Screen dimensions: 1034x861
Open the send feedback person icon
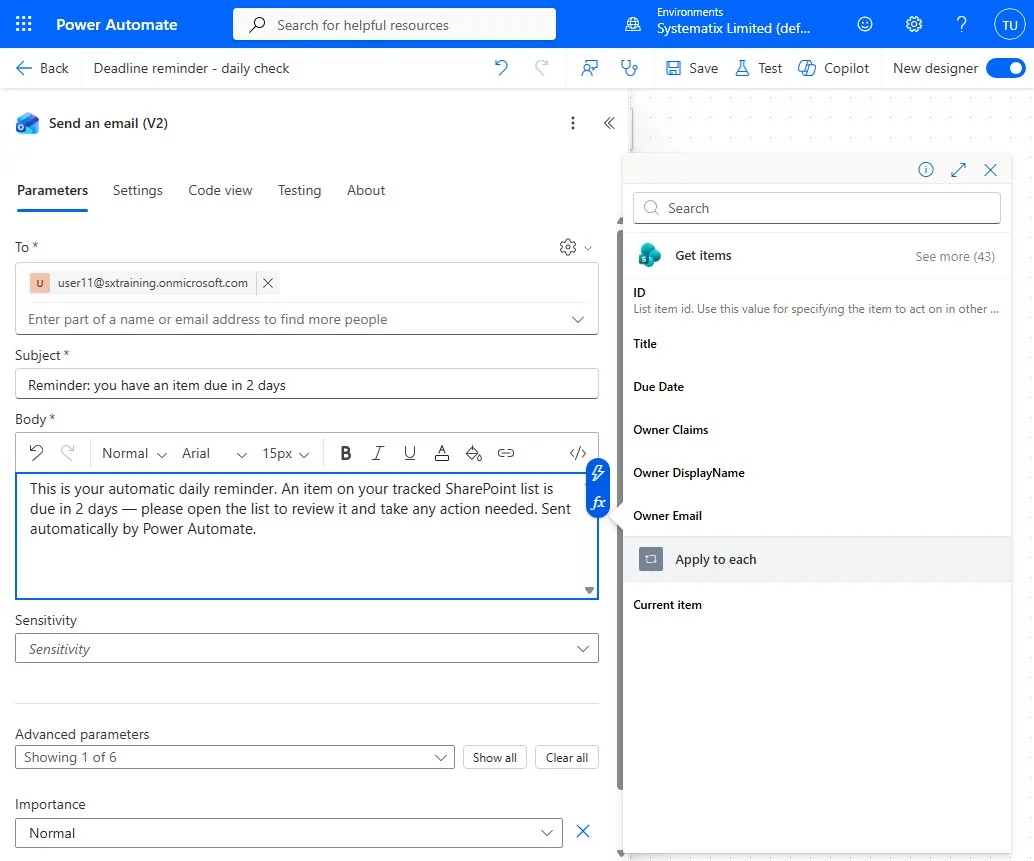(590, 68)
